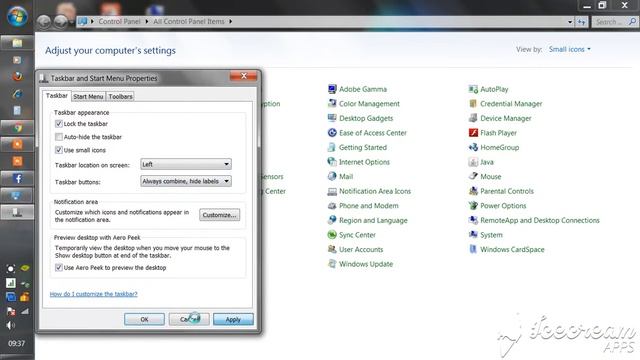Expand address bar history dropdown arrow
This screenshot has height=360, width=640.
570,22
